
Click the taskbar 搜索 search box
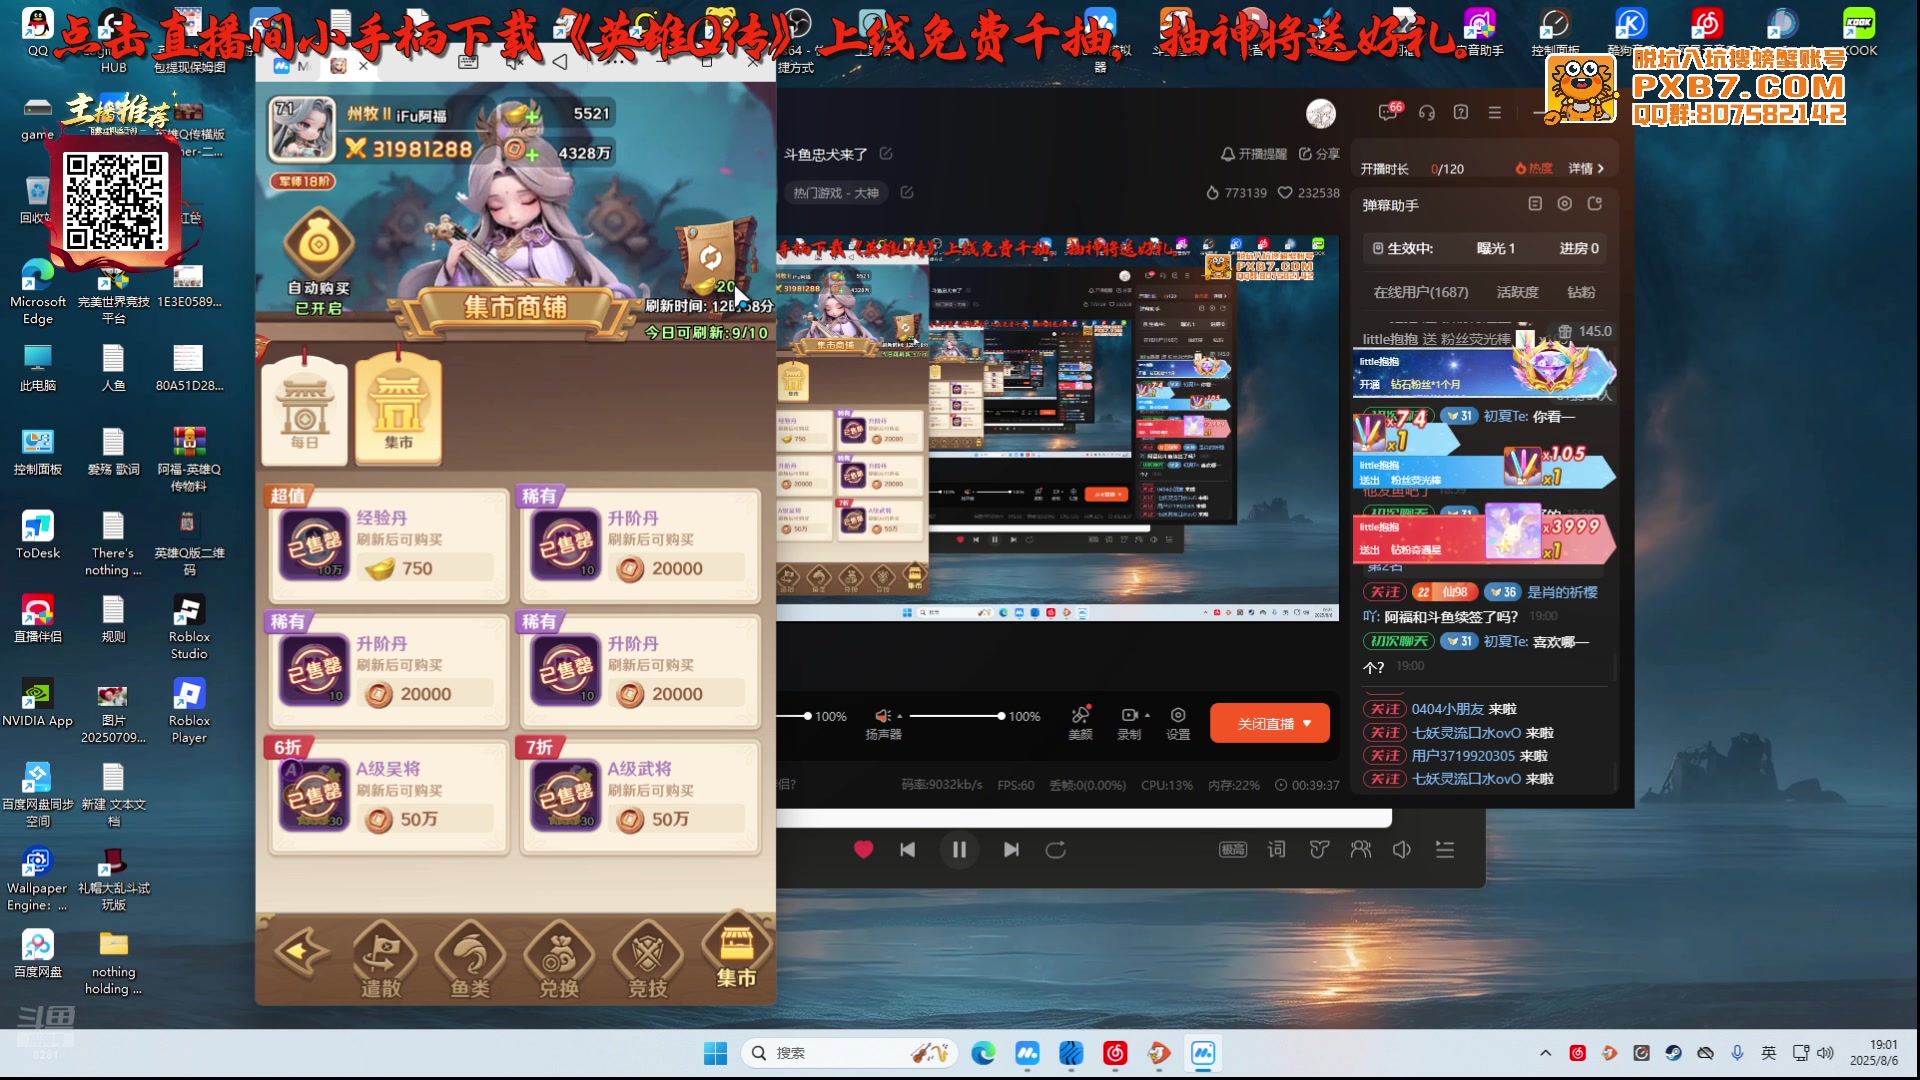click(x=849, y=1053)
